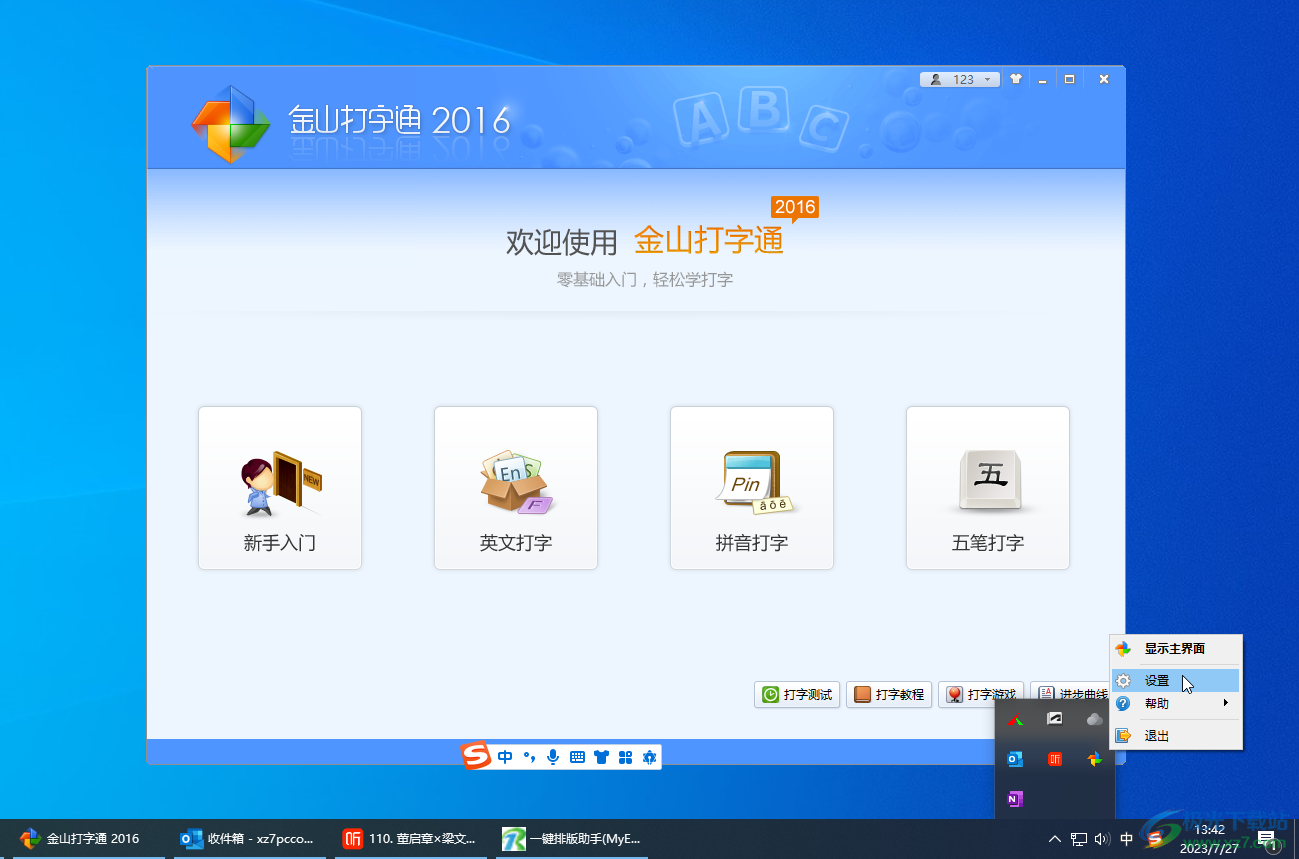Viewport: 1299px width, 859px height.
Task: Choose 设置 from the tray context menu
Action: (1176, 681)
